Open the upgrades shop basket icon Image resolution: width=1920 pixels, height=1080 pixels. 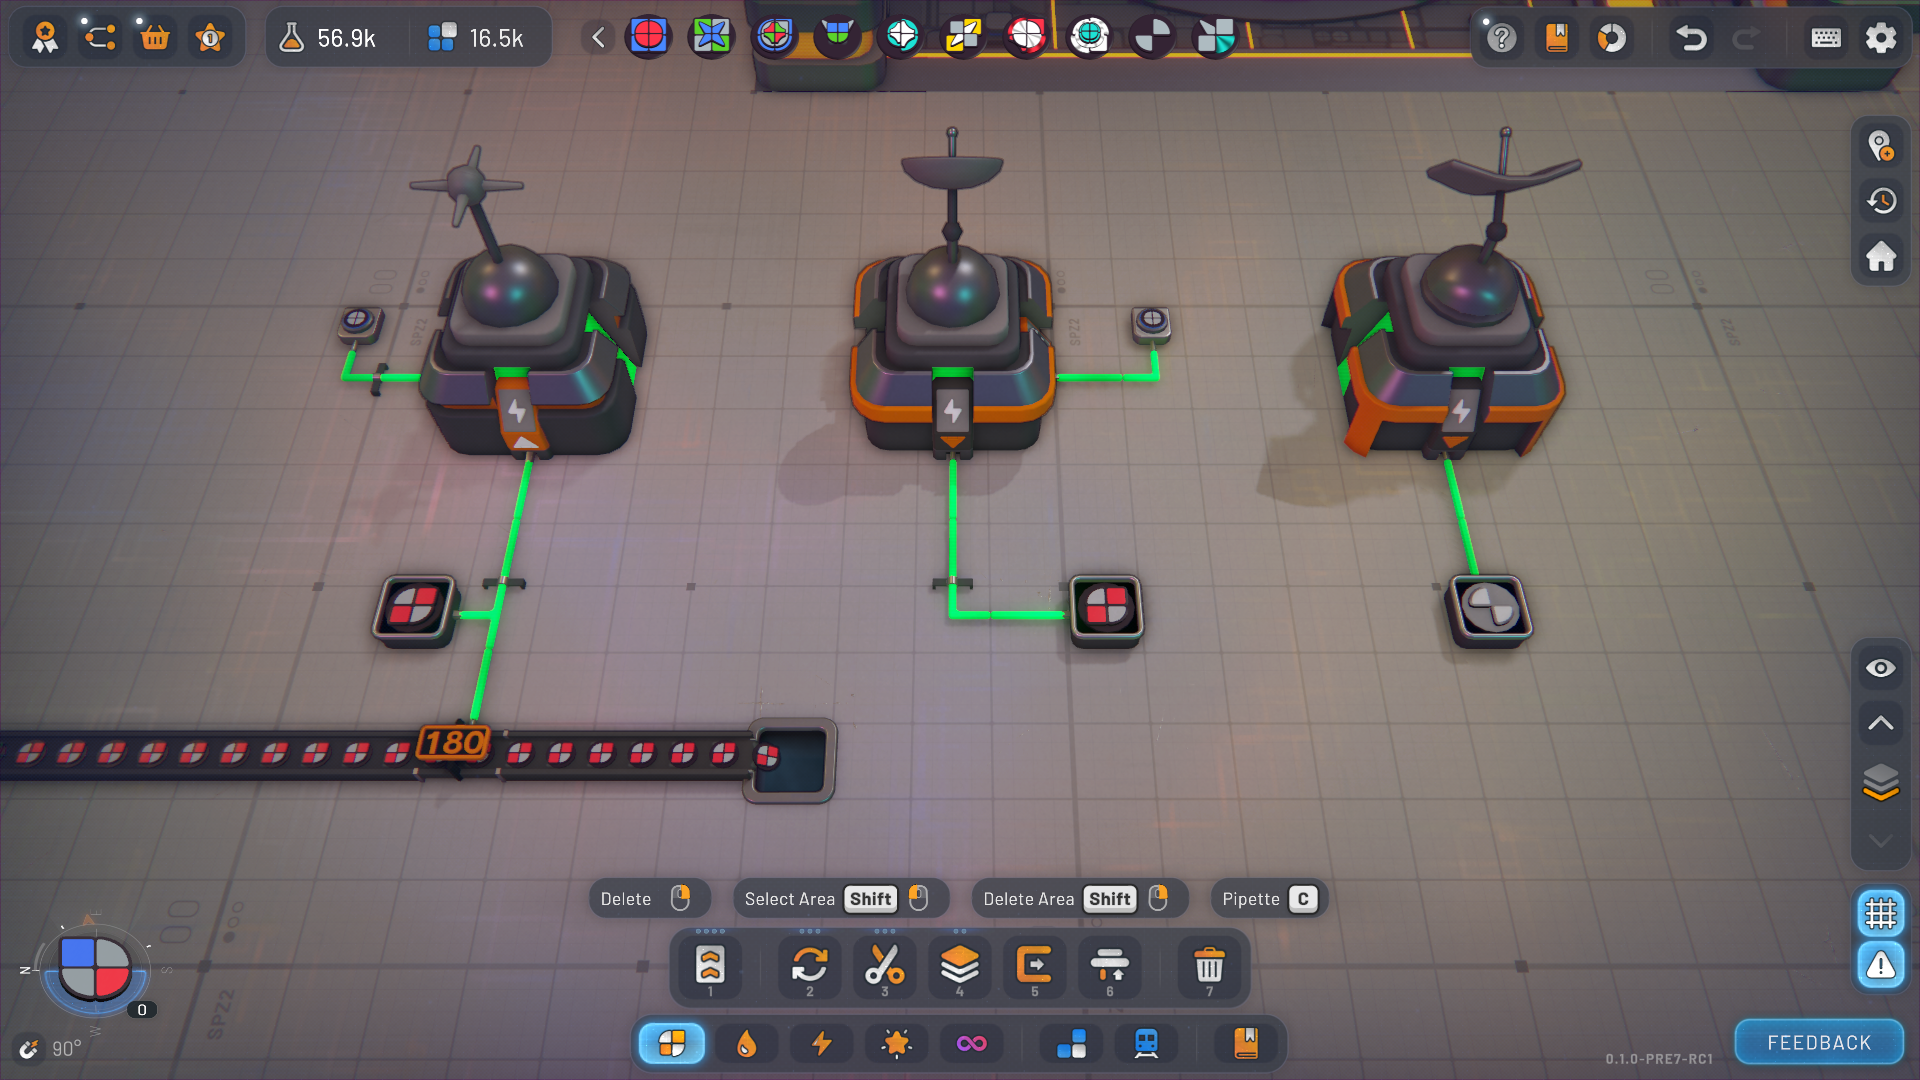[155, 38]
